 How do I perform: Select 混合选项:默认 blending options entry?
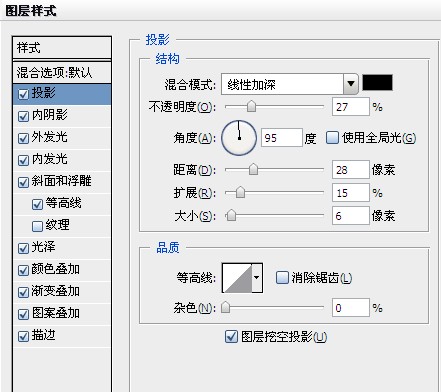pyautogui.click(x=62, y=72)
